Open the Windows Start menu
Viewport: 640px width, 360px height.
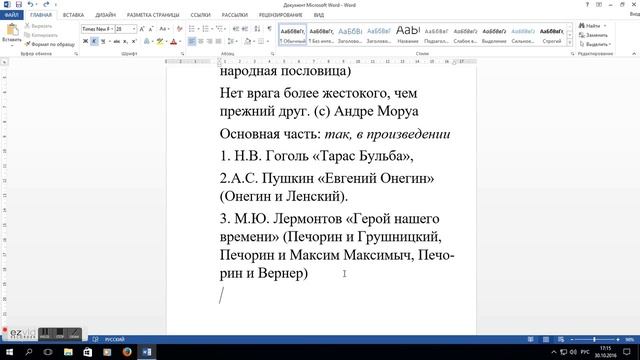point(9,351)
